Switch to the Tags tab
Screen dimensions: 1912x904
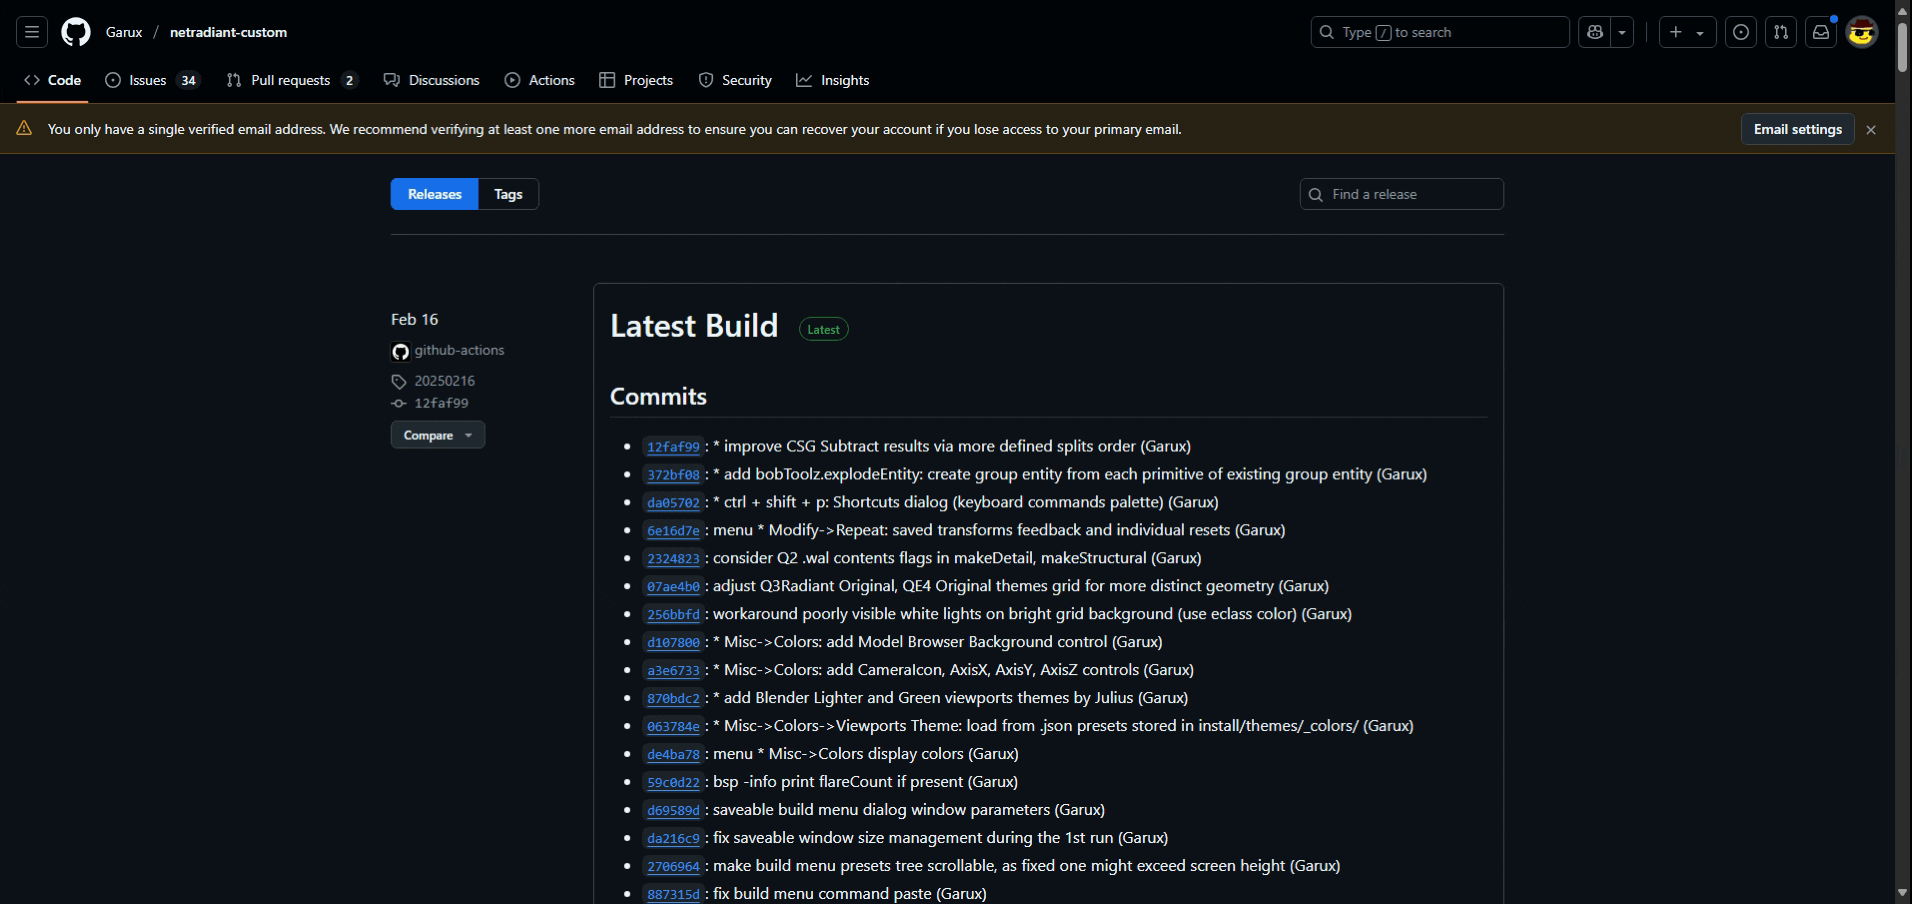click(x=508, y=194)
